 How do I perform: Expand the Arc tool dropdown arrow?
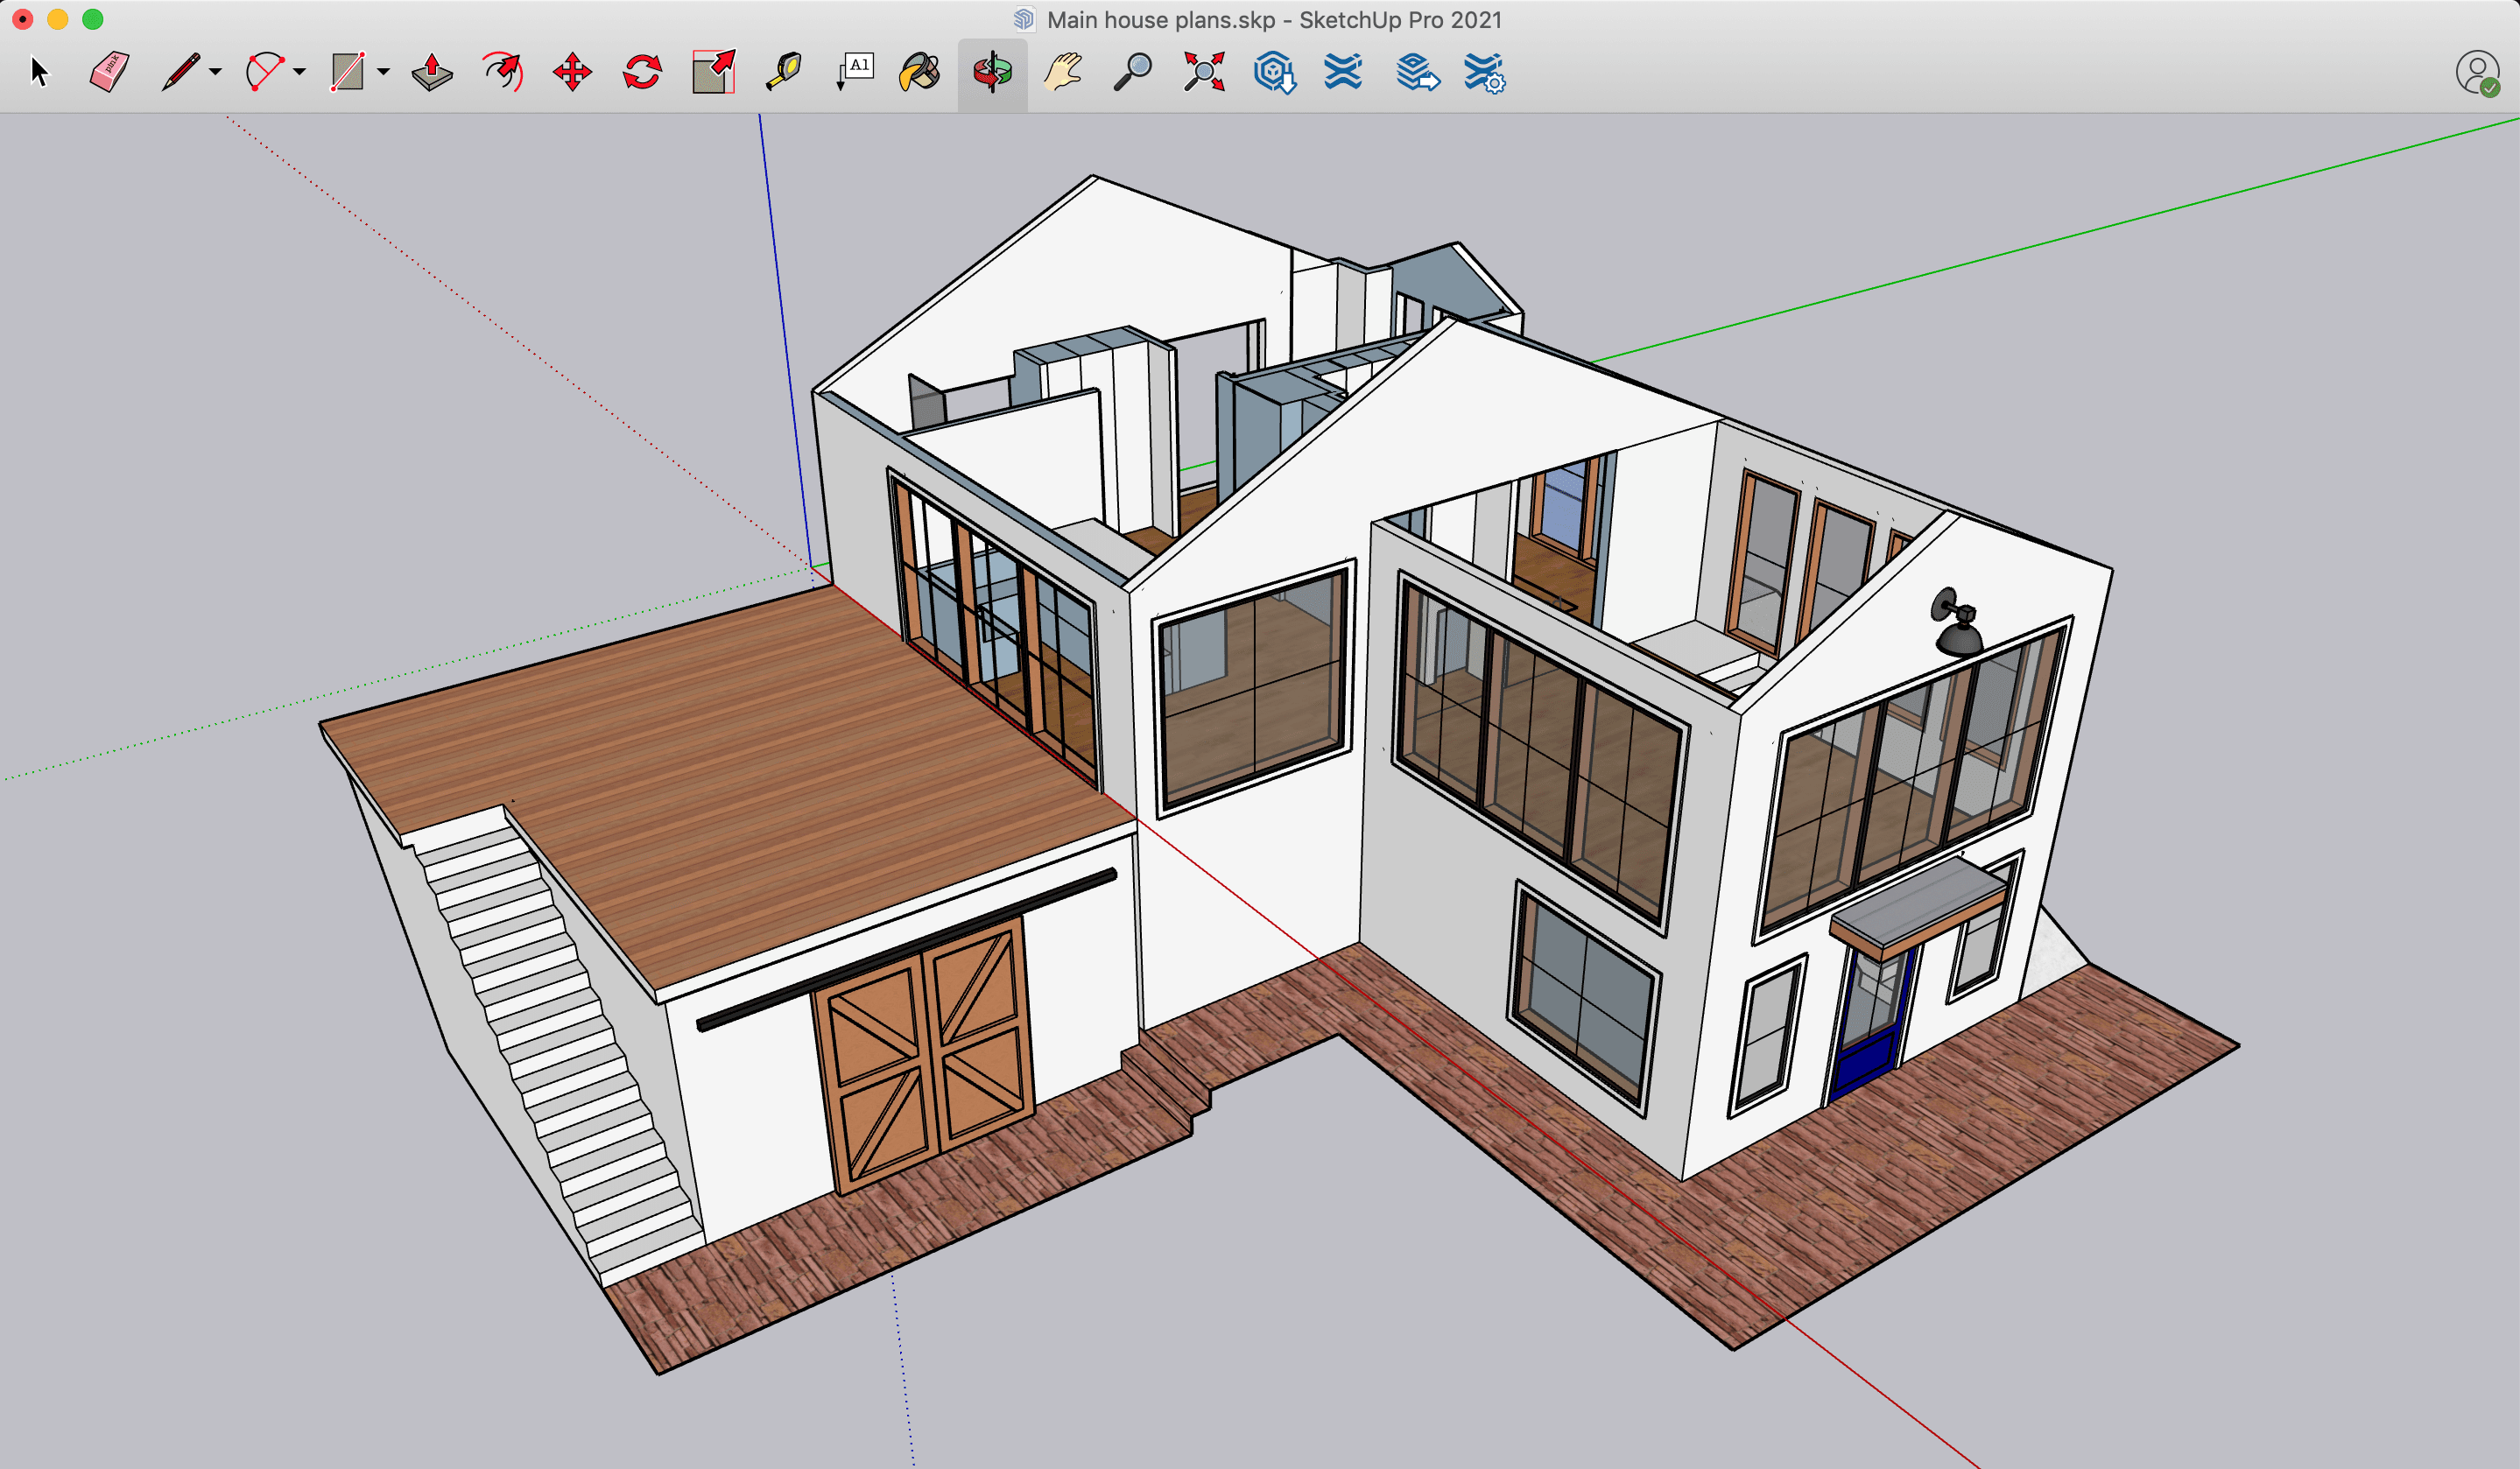tap(300, 72)
